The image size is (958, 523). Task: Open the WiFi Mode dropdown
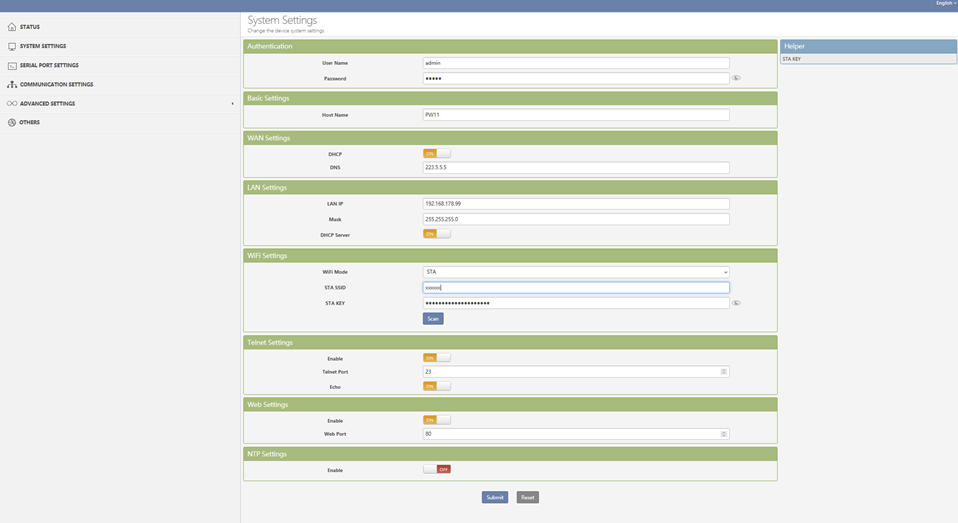point(576,272)
